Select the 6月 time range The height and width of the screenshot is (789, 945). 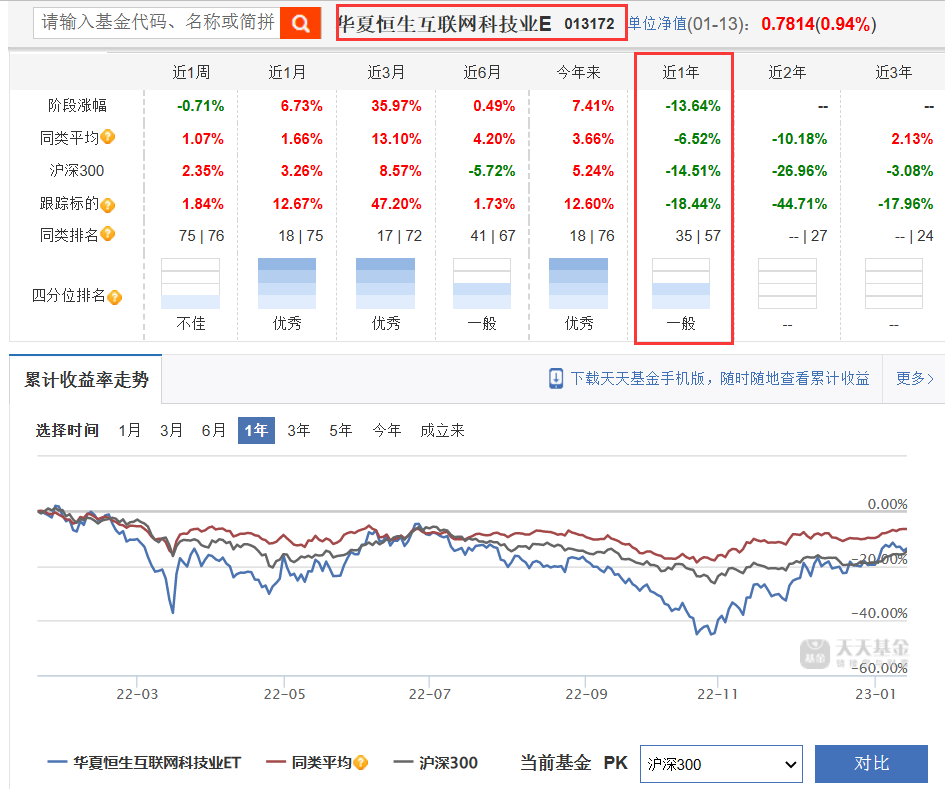[x=213, y=430]
